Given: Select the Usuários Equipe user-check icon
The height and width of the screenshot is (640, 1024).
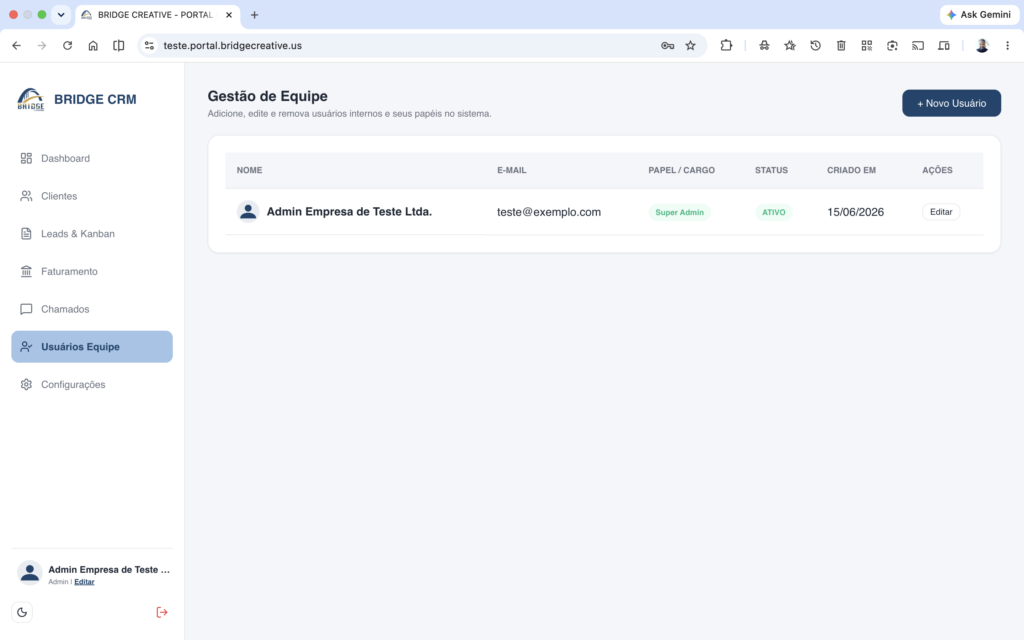Looking at the screenshot, I should click(x=26, y=347).
